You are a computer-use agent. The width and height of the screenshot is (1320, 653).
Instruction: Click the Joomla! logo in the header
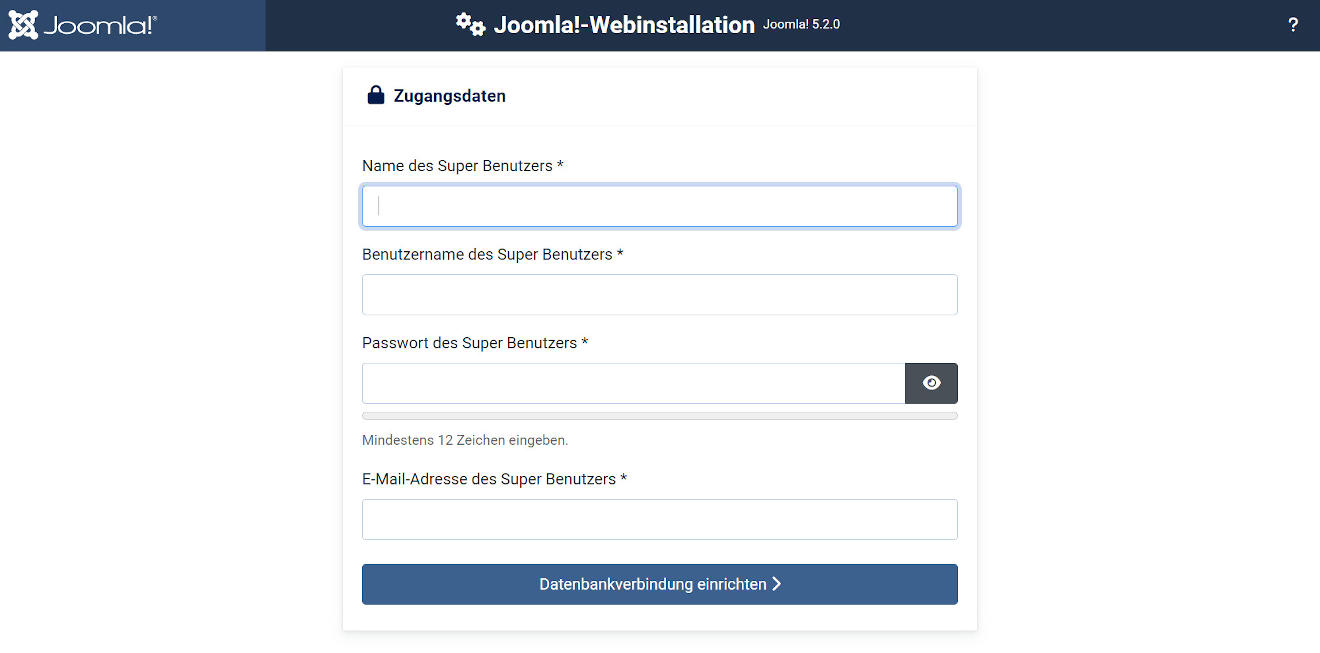click(22, 24)
